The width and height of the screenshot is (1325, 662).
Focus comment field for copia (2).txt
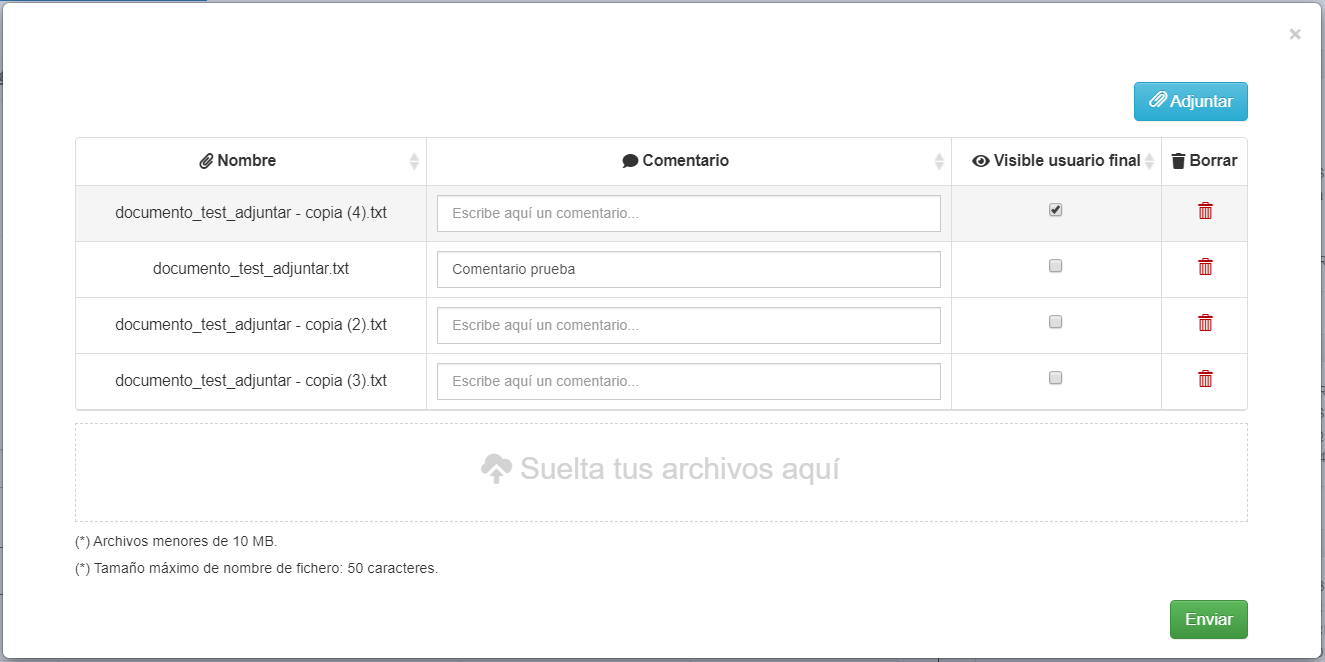click(x=689, y=325)
